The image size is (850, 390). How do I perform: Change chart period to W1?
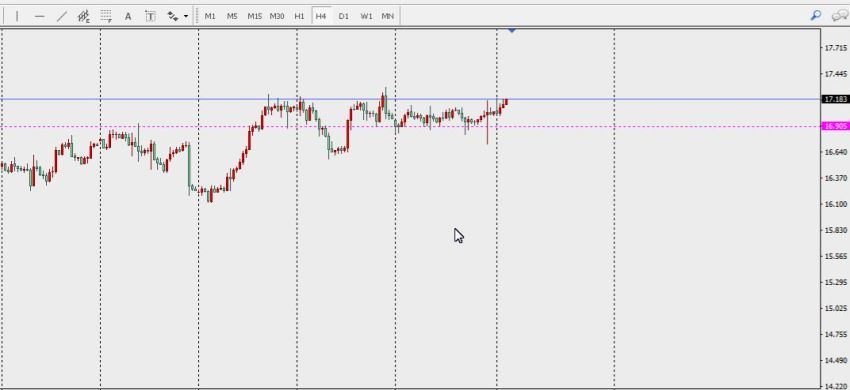point(366,16)
